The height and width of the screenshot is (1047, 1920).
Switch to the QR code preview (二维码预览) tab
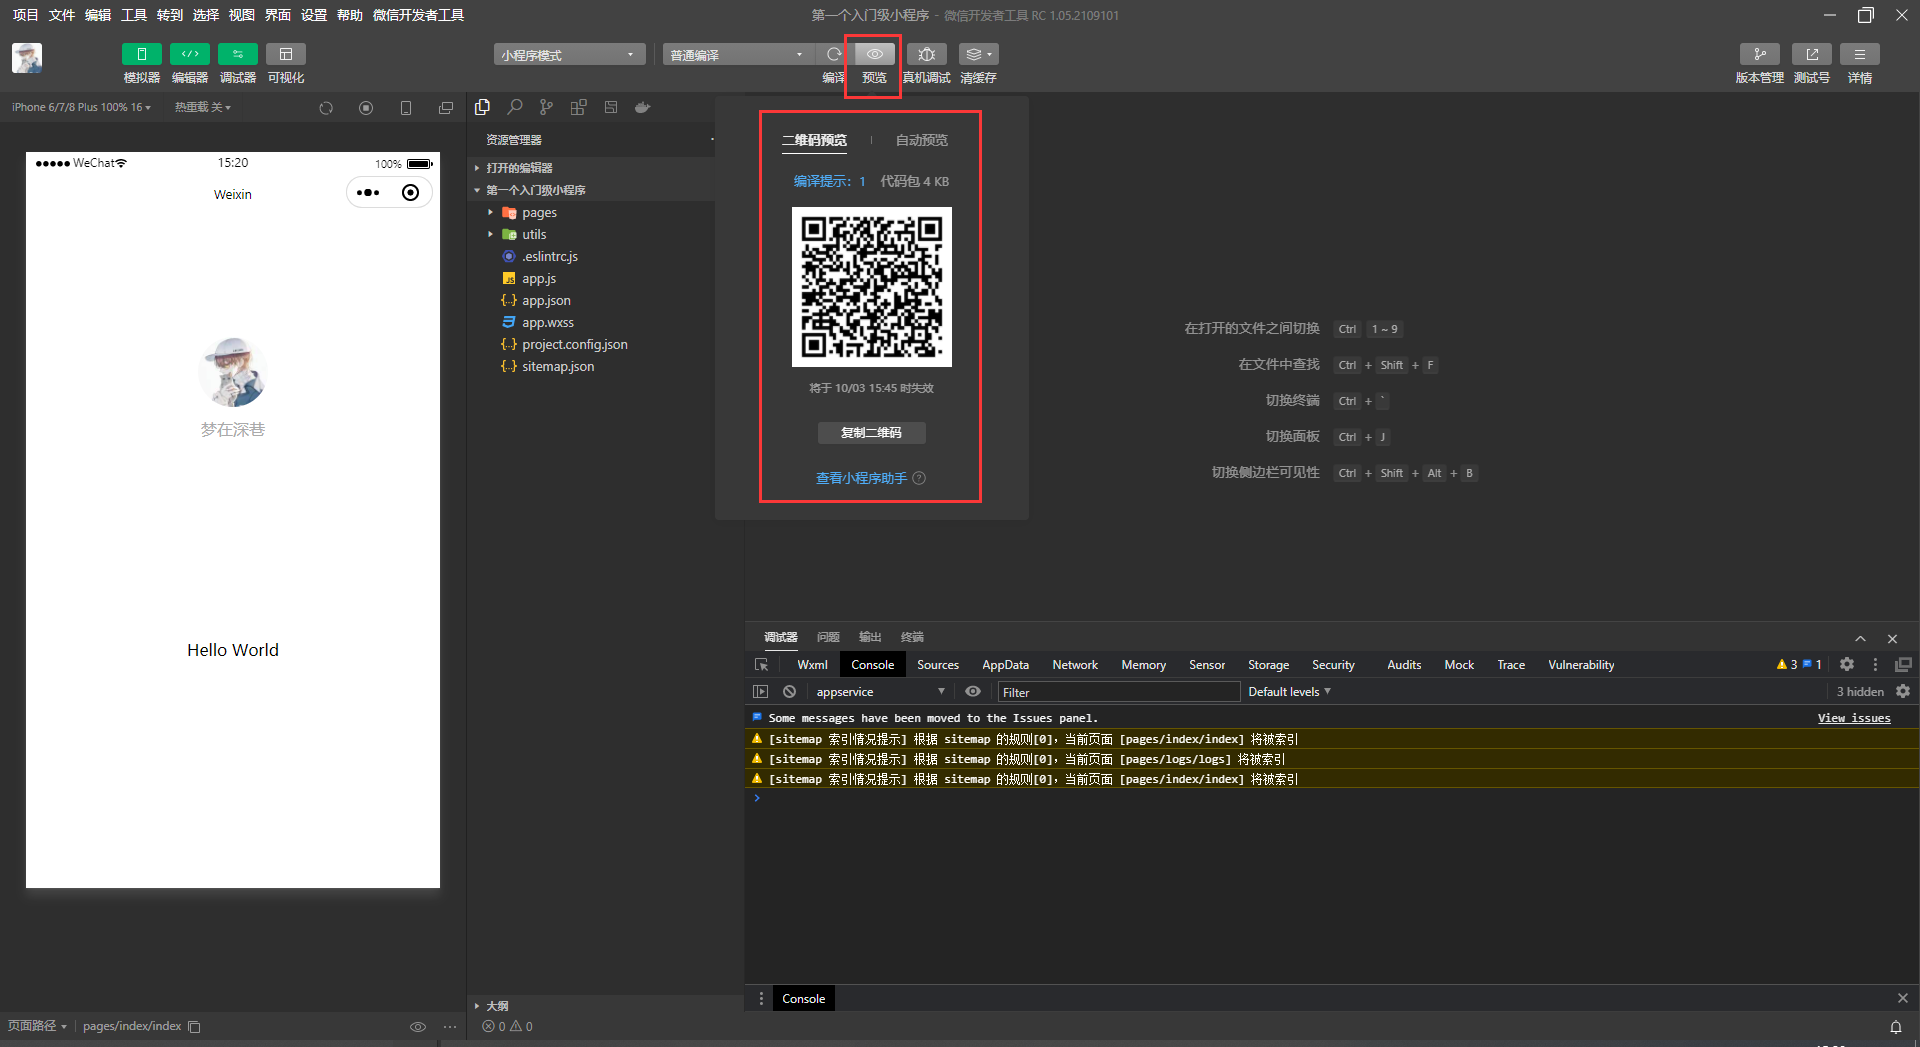click(x=814, y=140)
